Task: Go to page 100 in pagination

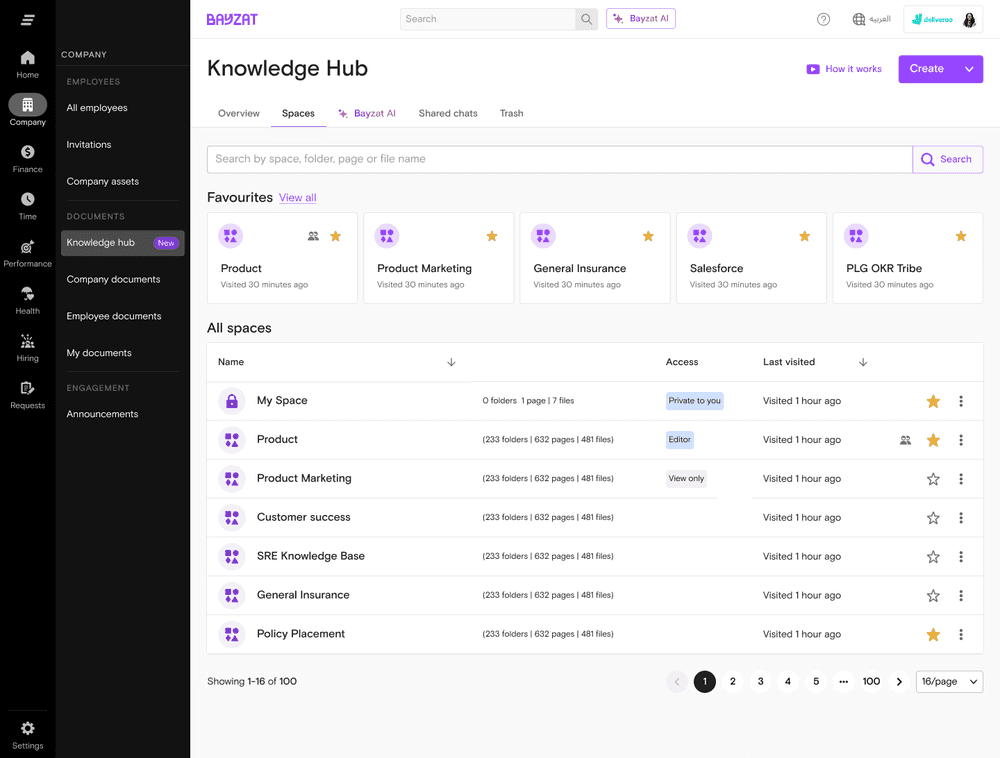Action: 871,681
